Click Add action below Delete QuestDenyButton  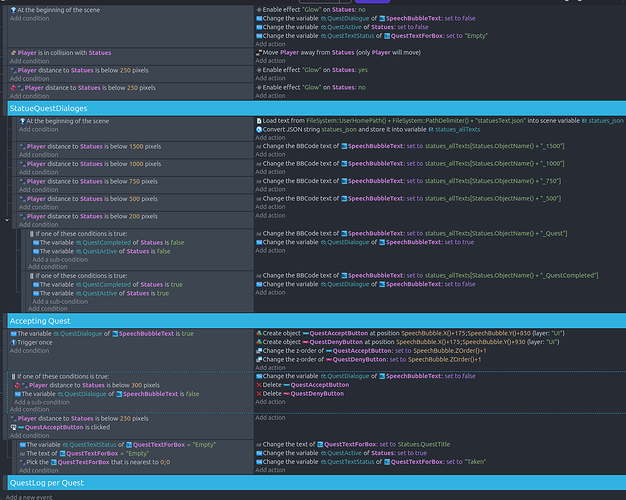[270, 402]
